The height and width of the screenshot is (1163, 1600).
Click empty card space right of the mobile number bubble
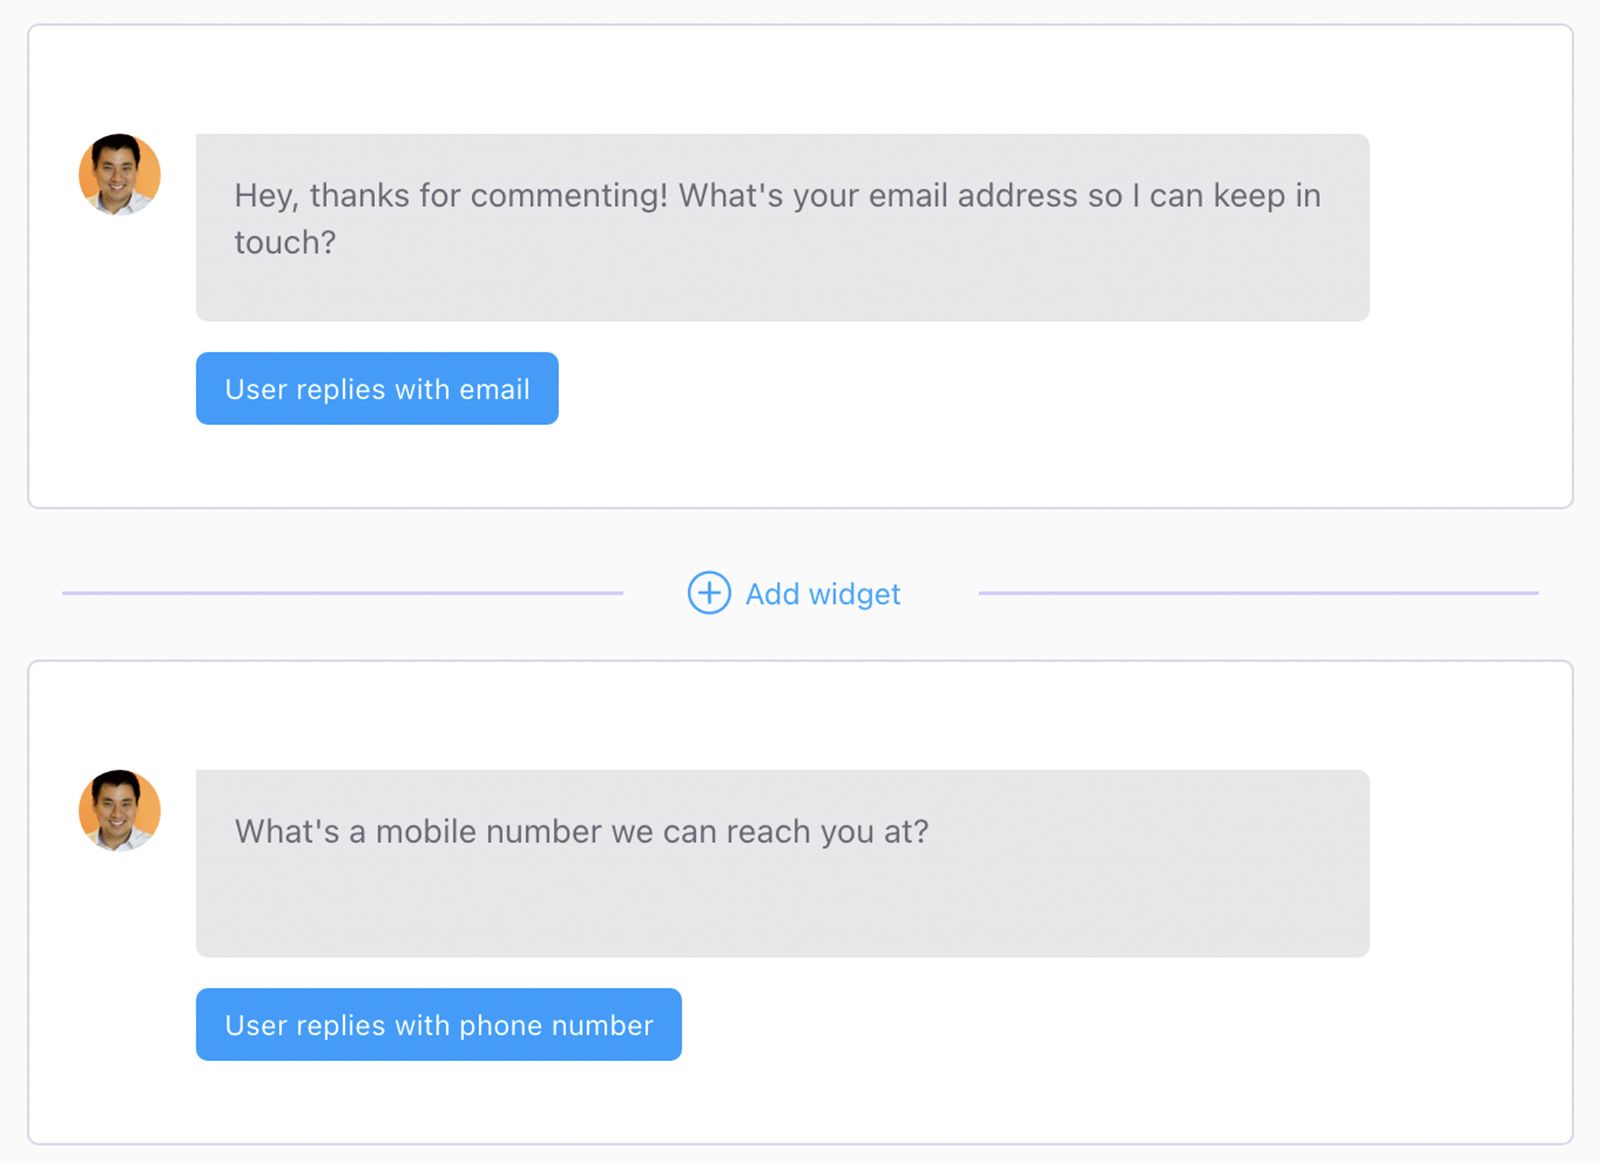coord(1470,863)
